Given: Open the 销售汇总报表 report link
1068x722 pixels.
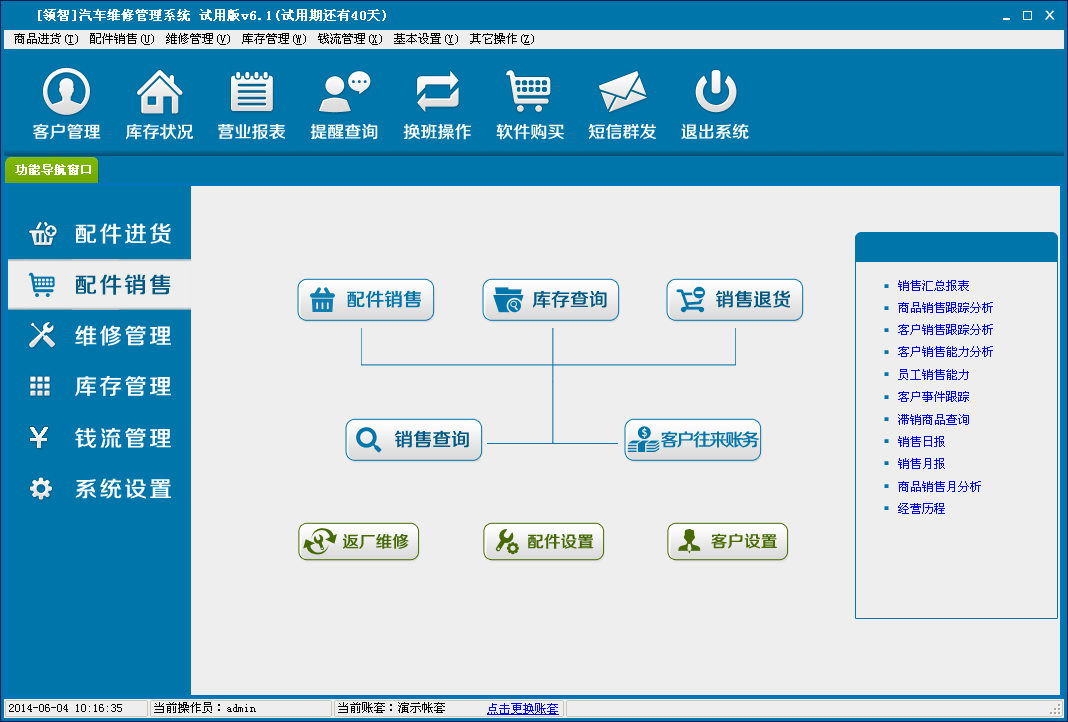Looking at the screenshot, I should point(933,286).
